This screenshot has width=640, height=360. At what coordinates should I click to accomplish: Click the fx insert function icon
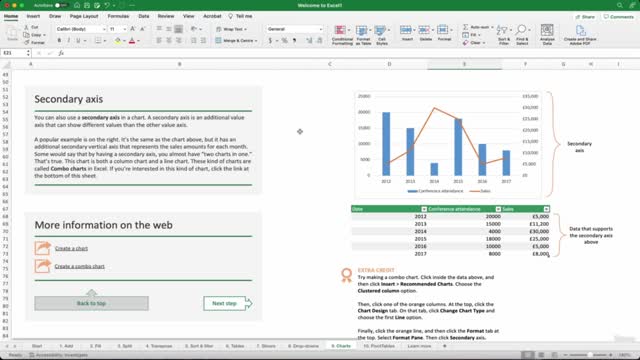pos(61,53)
